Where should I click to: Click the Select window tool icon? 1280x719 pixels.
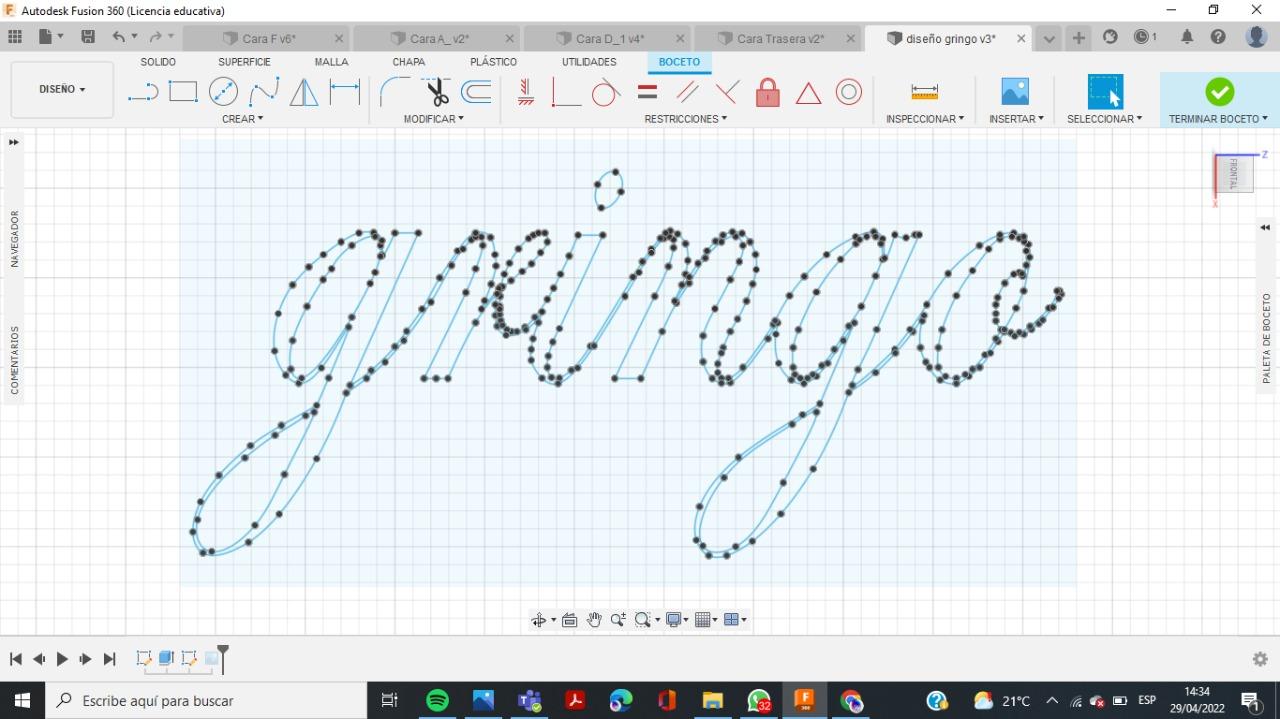1105,92
